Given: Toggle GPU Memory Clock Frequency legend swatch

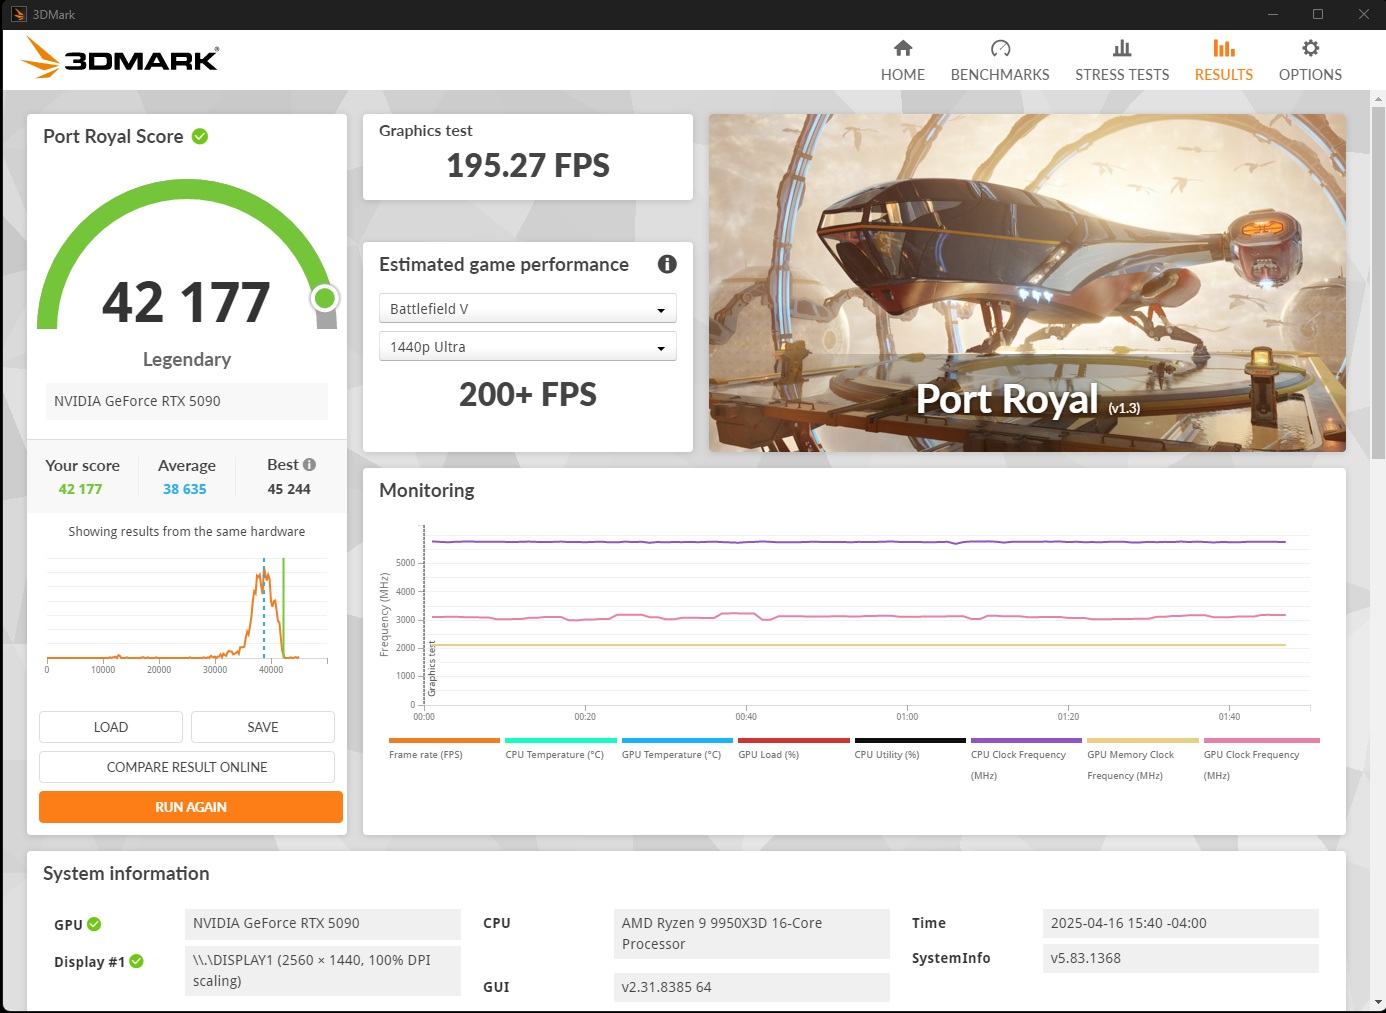Looking at the screenshot, I should point(1143,741).
